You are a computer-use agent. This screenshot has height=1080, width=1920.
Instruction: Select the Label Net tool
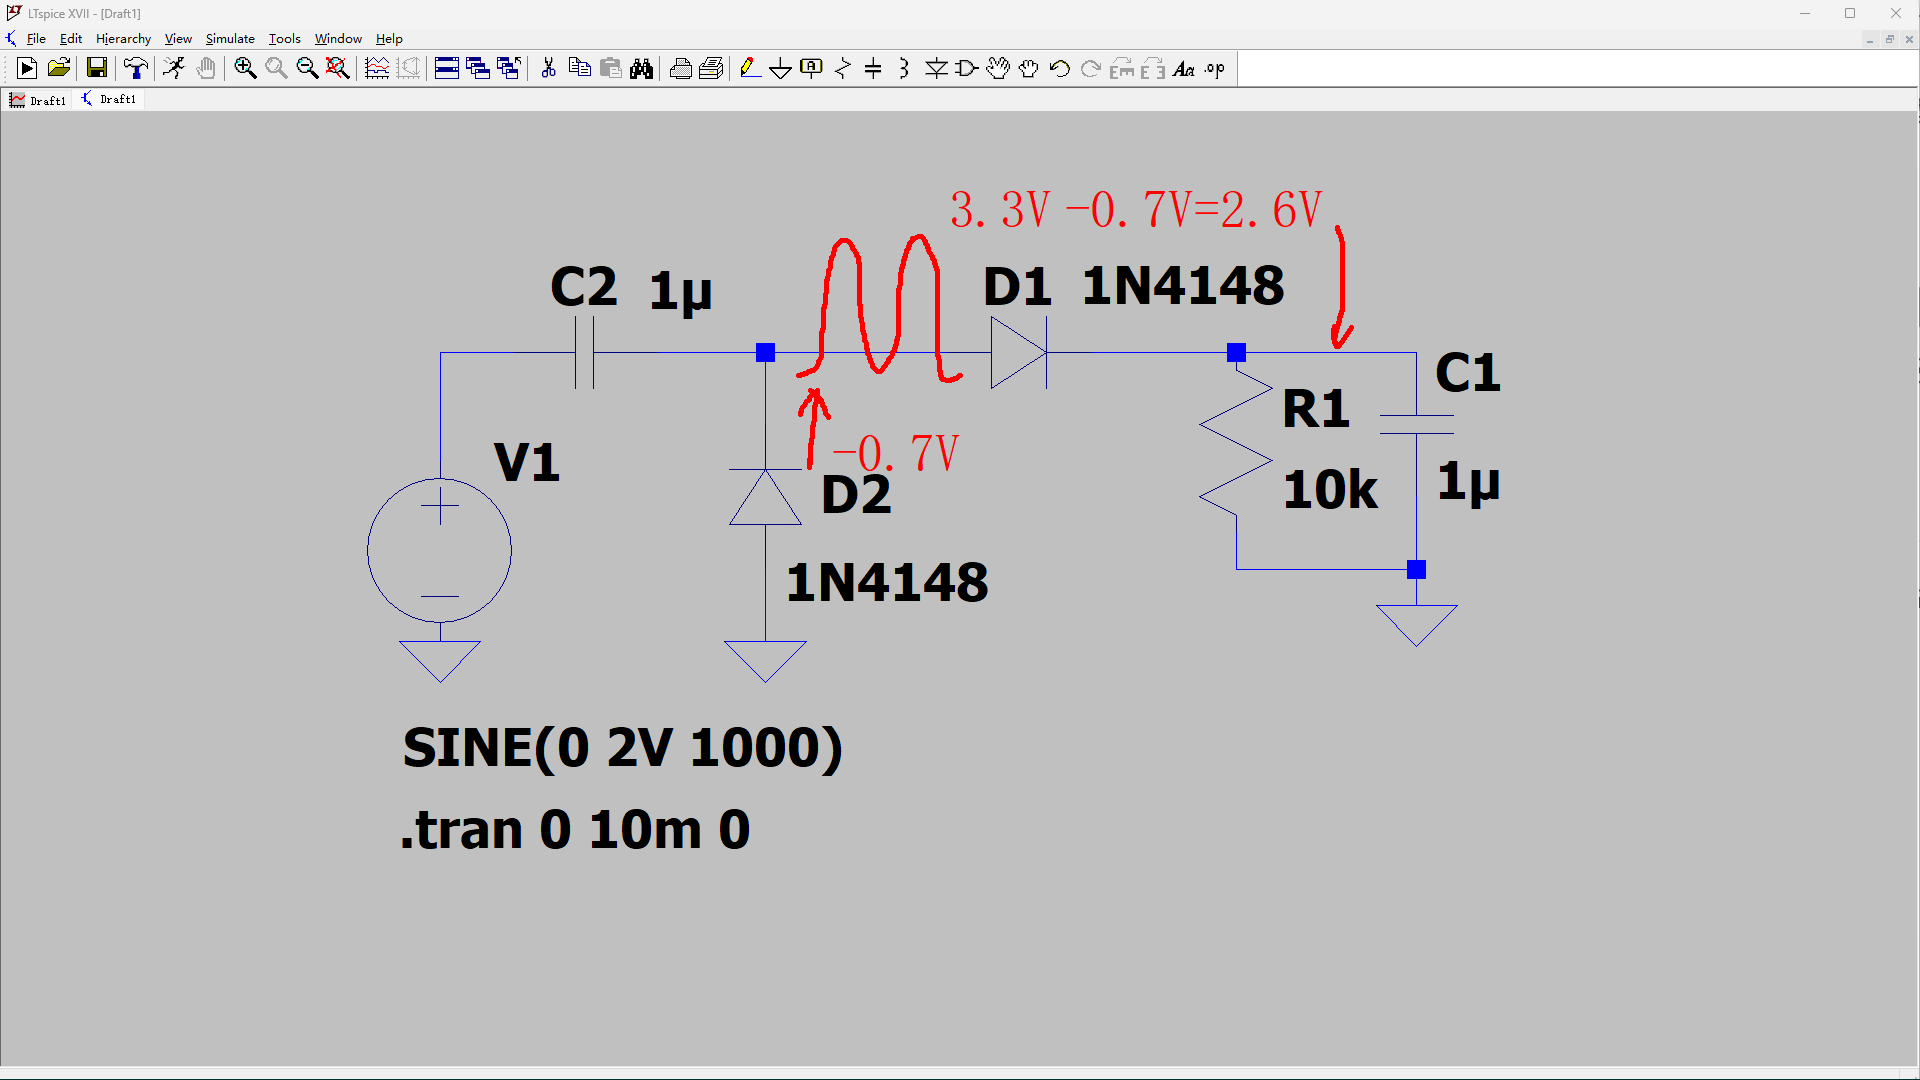(x=811, y=68)
